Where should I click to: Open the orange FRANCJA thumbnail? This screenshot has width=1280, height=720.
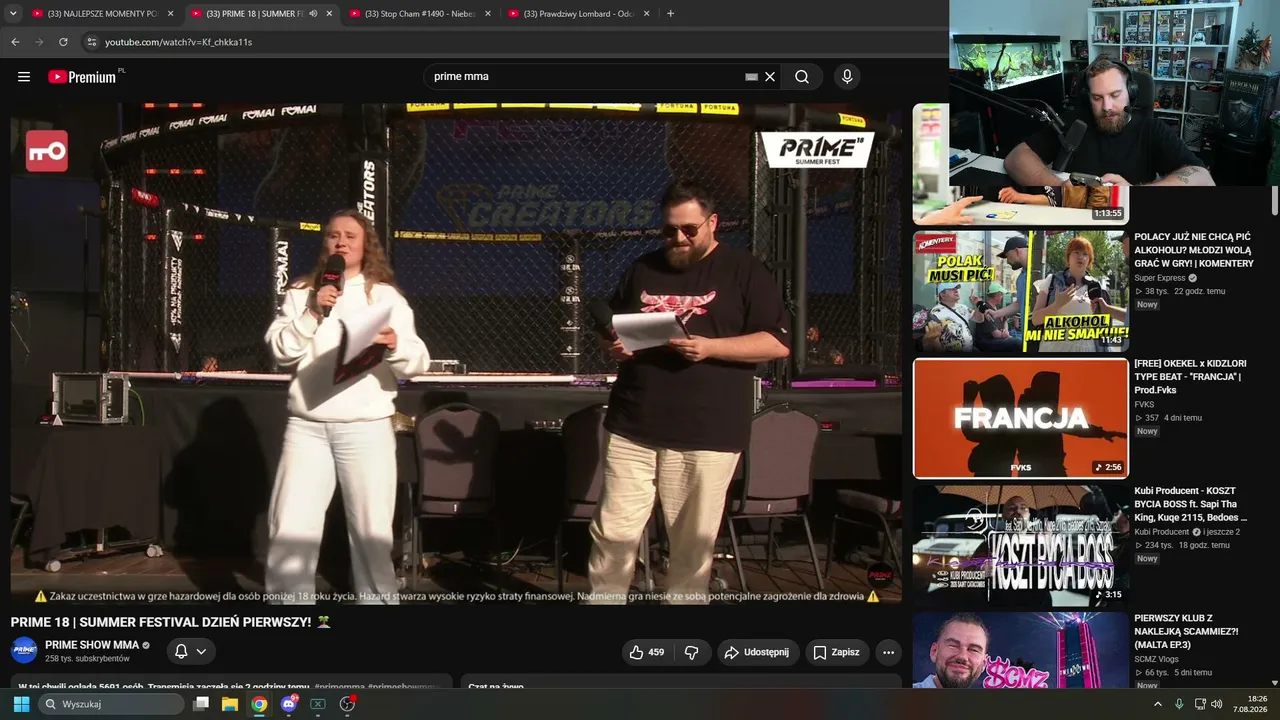tap(1021, 418)
